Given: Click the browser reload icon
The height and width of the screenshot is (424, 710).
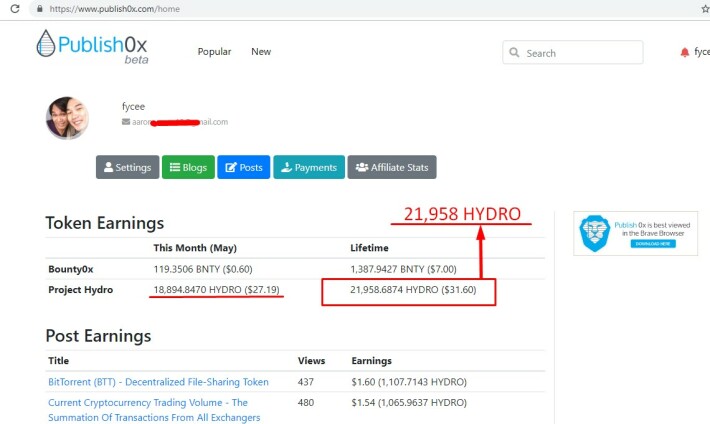Looking at the screenshot, I should coord(14,9).
